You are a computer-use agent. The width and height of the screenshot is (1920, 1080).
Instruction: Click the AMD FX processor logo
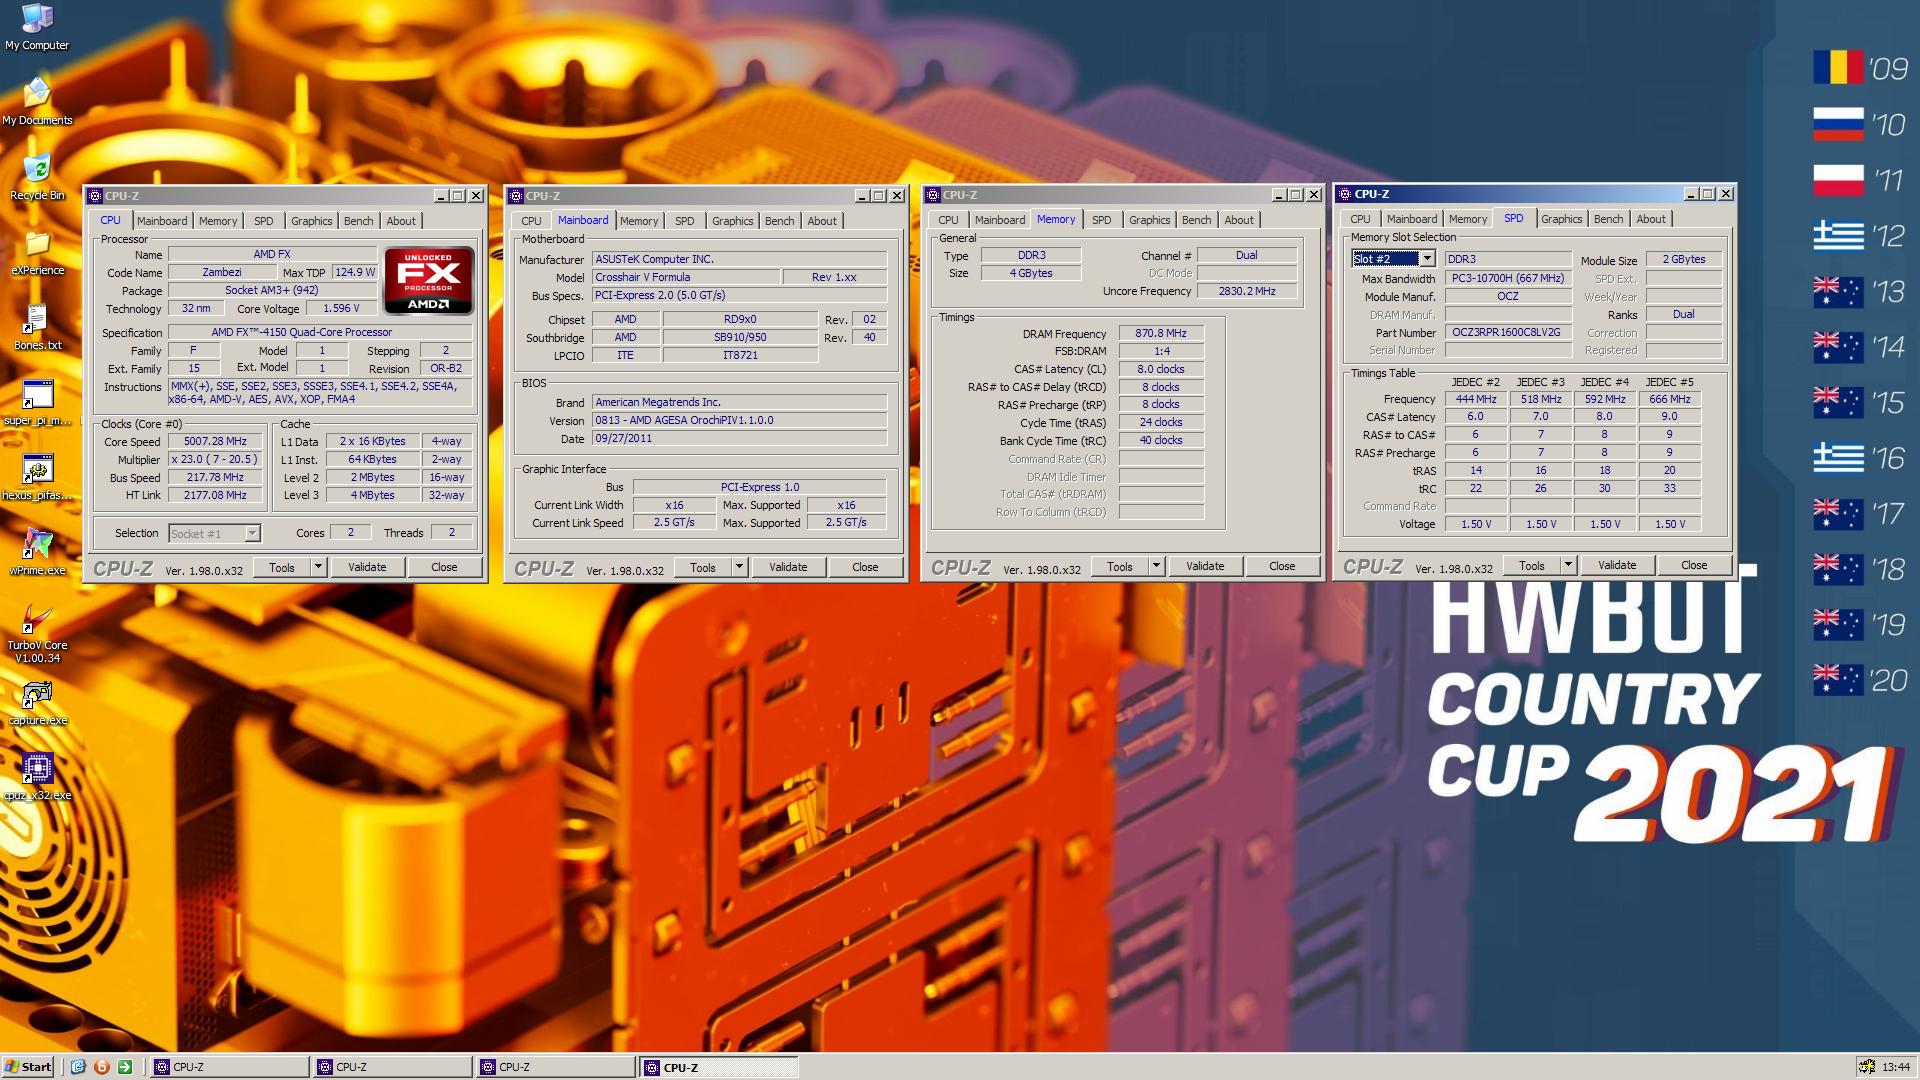429,280
